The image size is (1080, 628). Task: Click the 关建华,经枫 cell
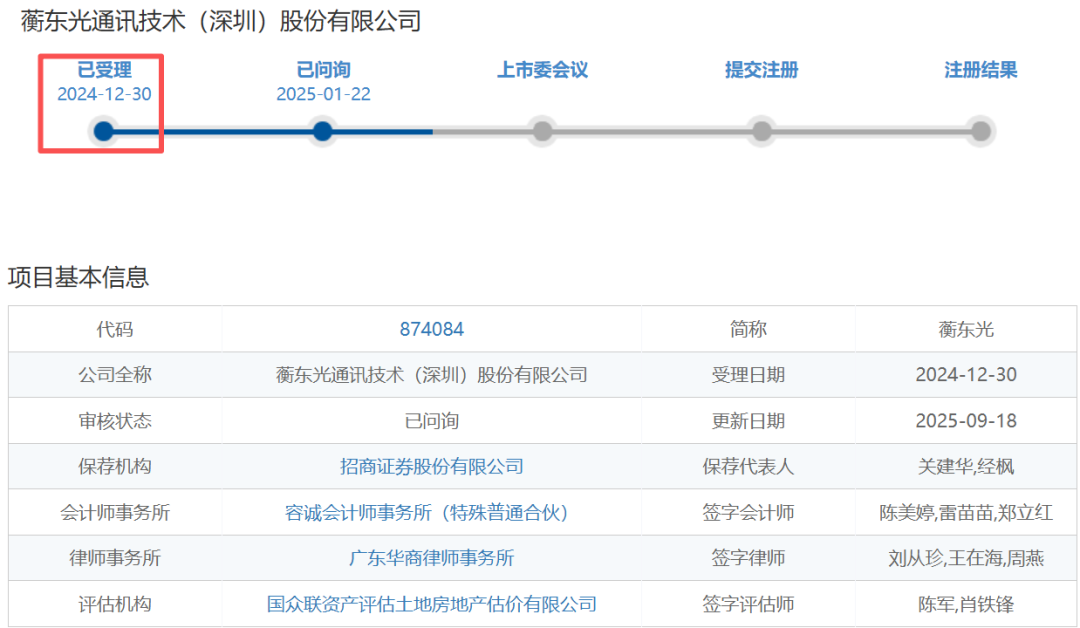pyautogui.click(x=966, y=466)
